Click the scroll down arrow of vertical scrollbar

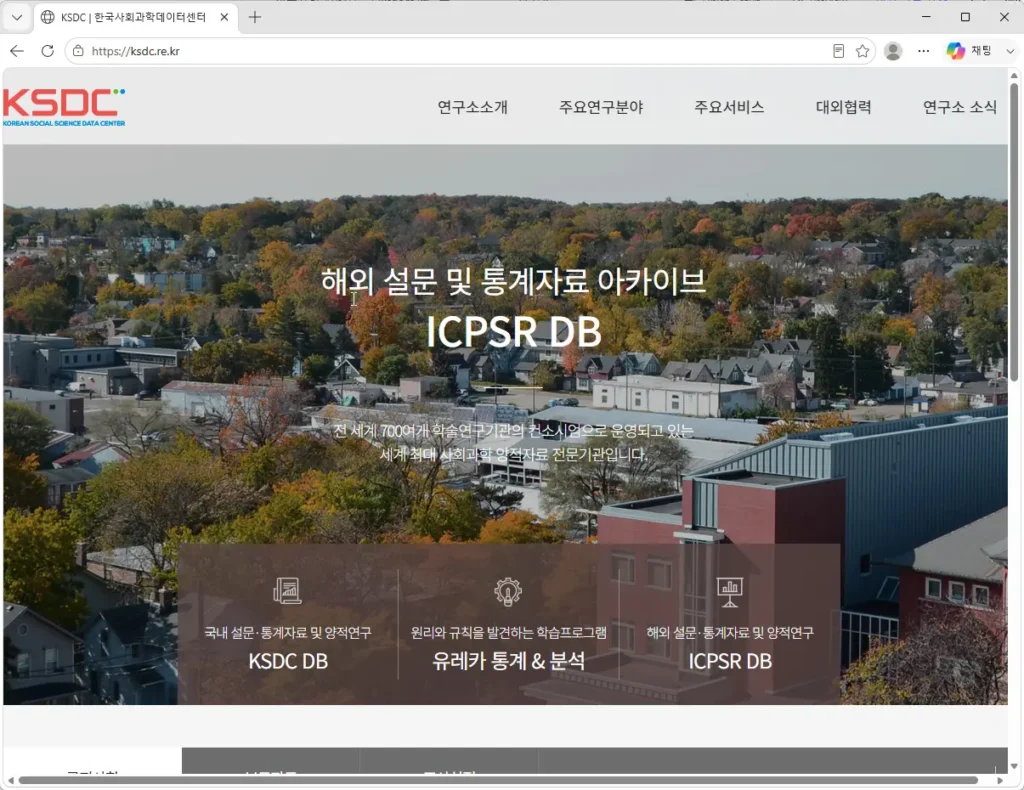pos(1014,766)
